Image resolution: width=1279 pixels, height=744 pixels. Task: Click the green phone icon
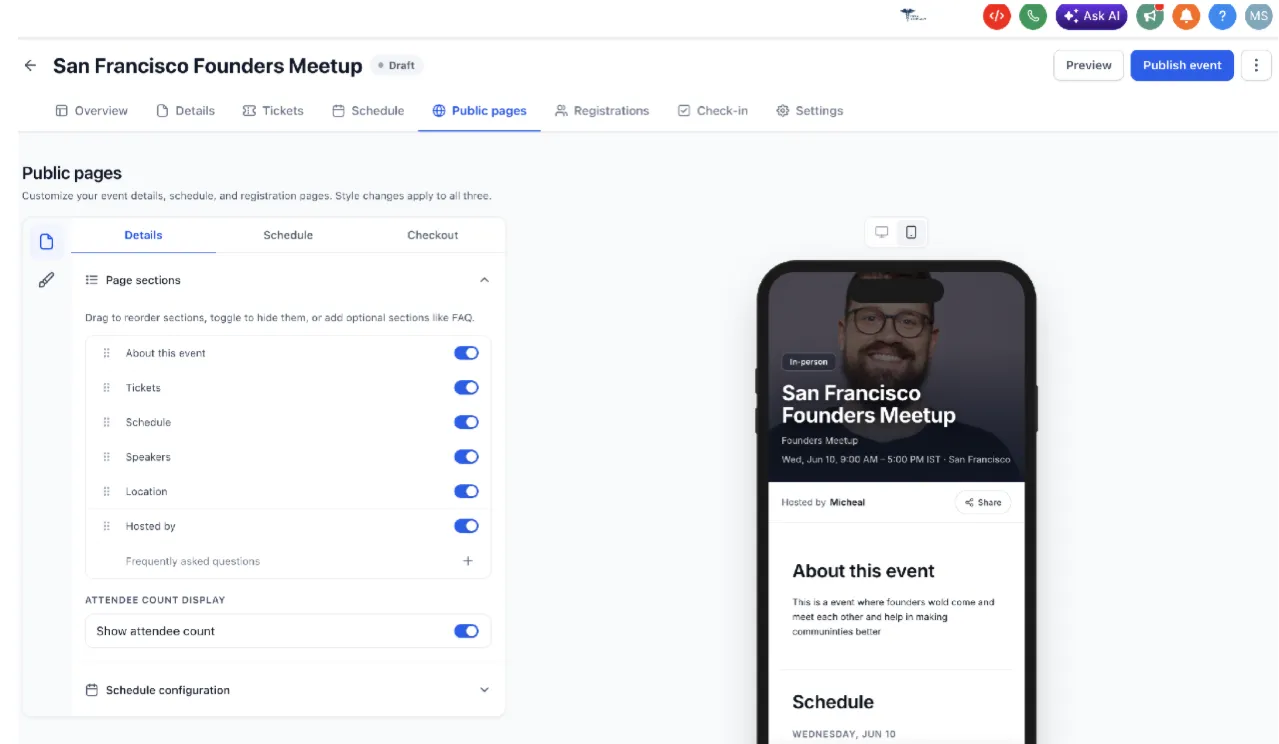pyautogui.click(x=1032, y=16)
